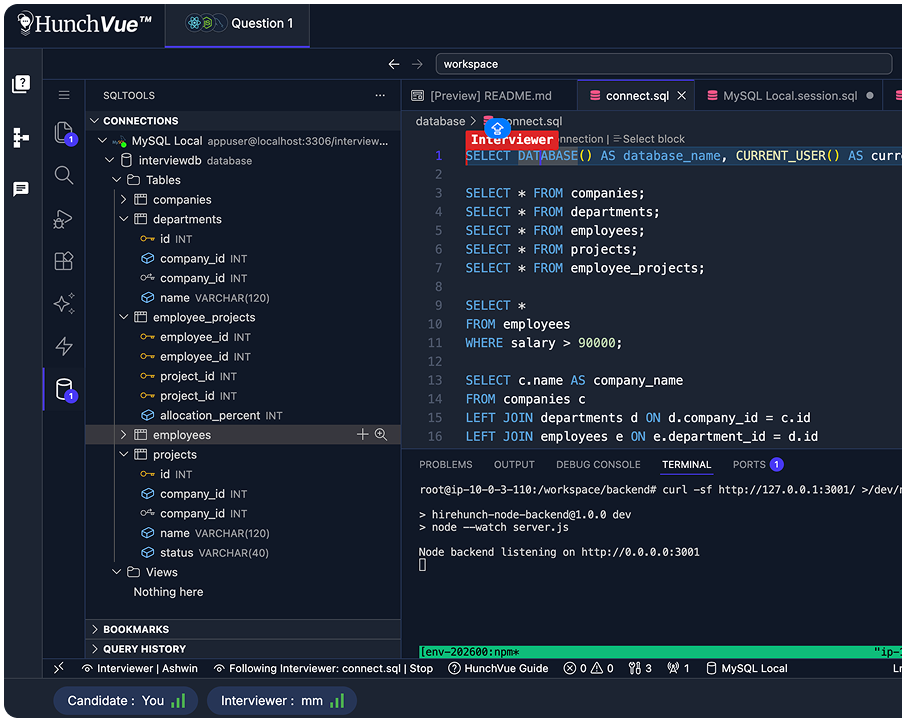Click Nothing here under Views

pyautogui.click(x=168, y=591)
